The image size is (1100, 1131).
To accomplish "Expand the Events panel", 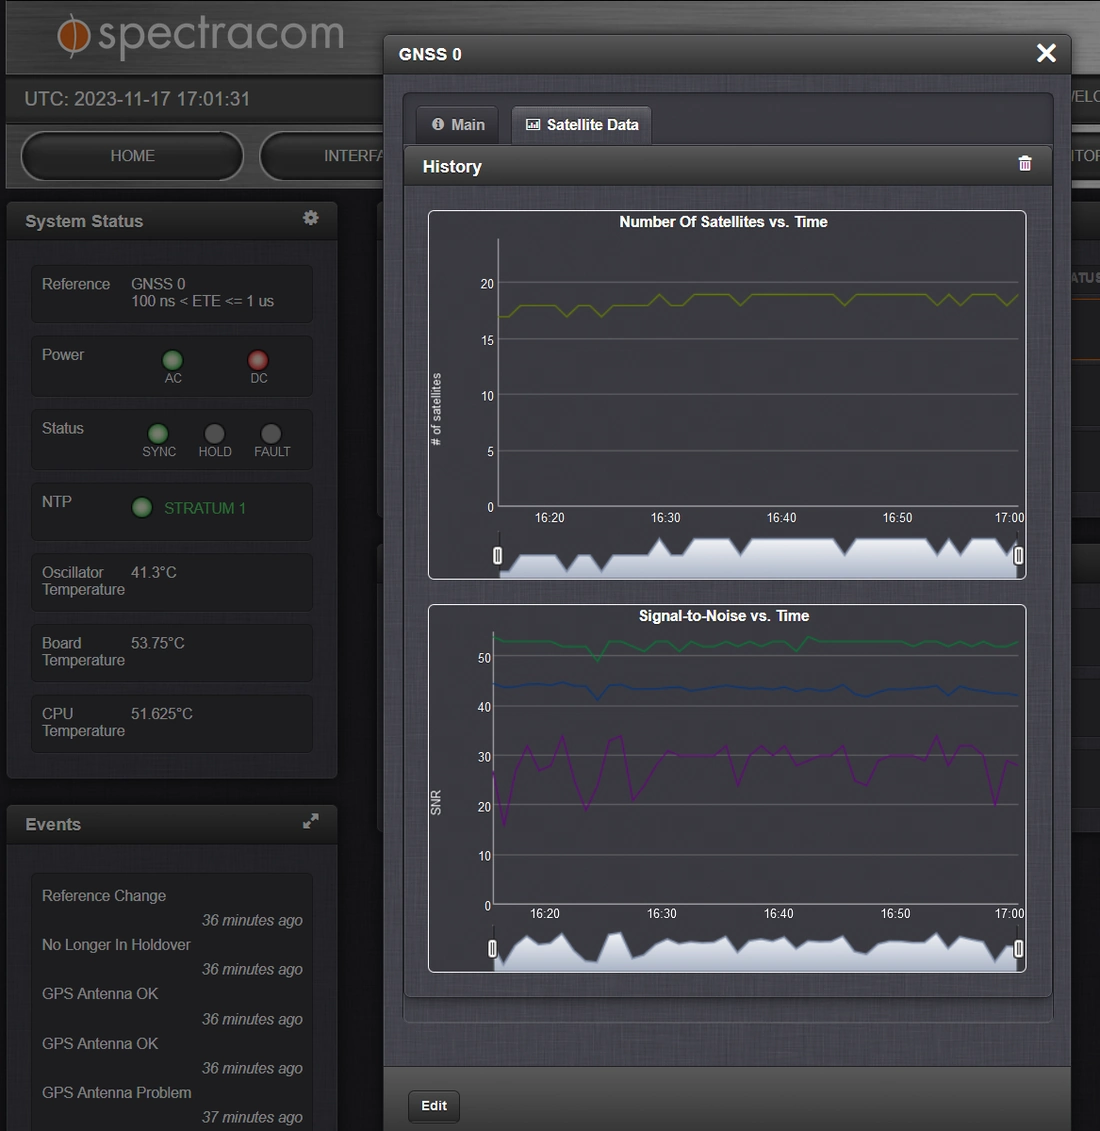I will [x=311, y=821].
